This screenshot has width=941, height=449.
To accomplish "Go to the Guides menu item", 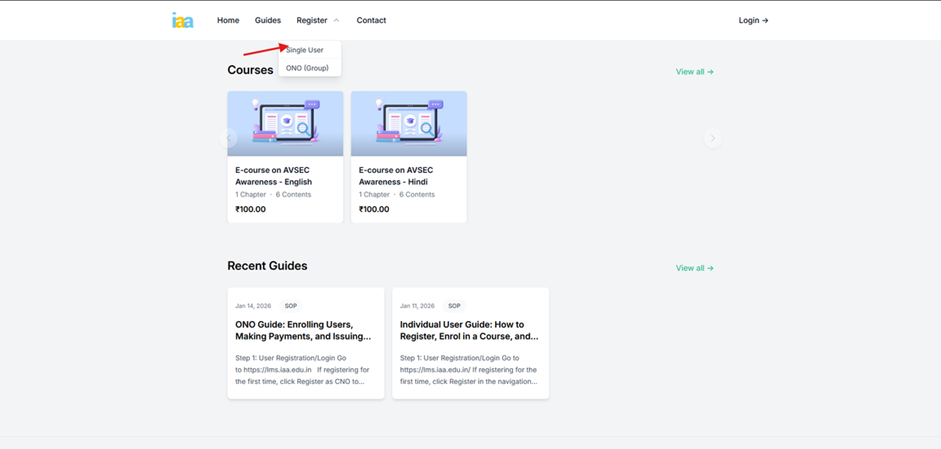I will click(x=267, y=20).
